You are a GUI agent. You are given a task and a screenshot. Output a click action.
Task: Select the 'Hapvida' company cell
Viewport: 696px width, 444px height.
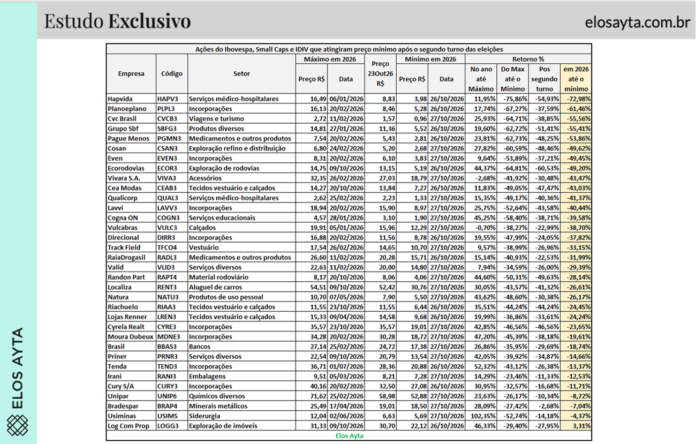(x=131, y=99)
